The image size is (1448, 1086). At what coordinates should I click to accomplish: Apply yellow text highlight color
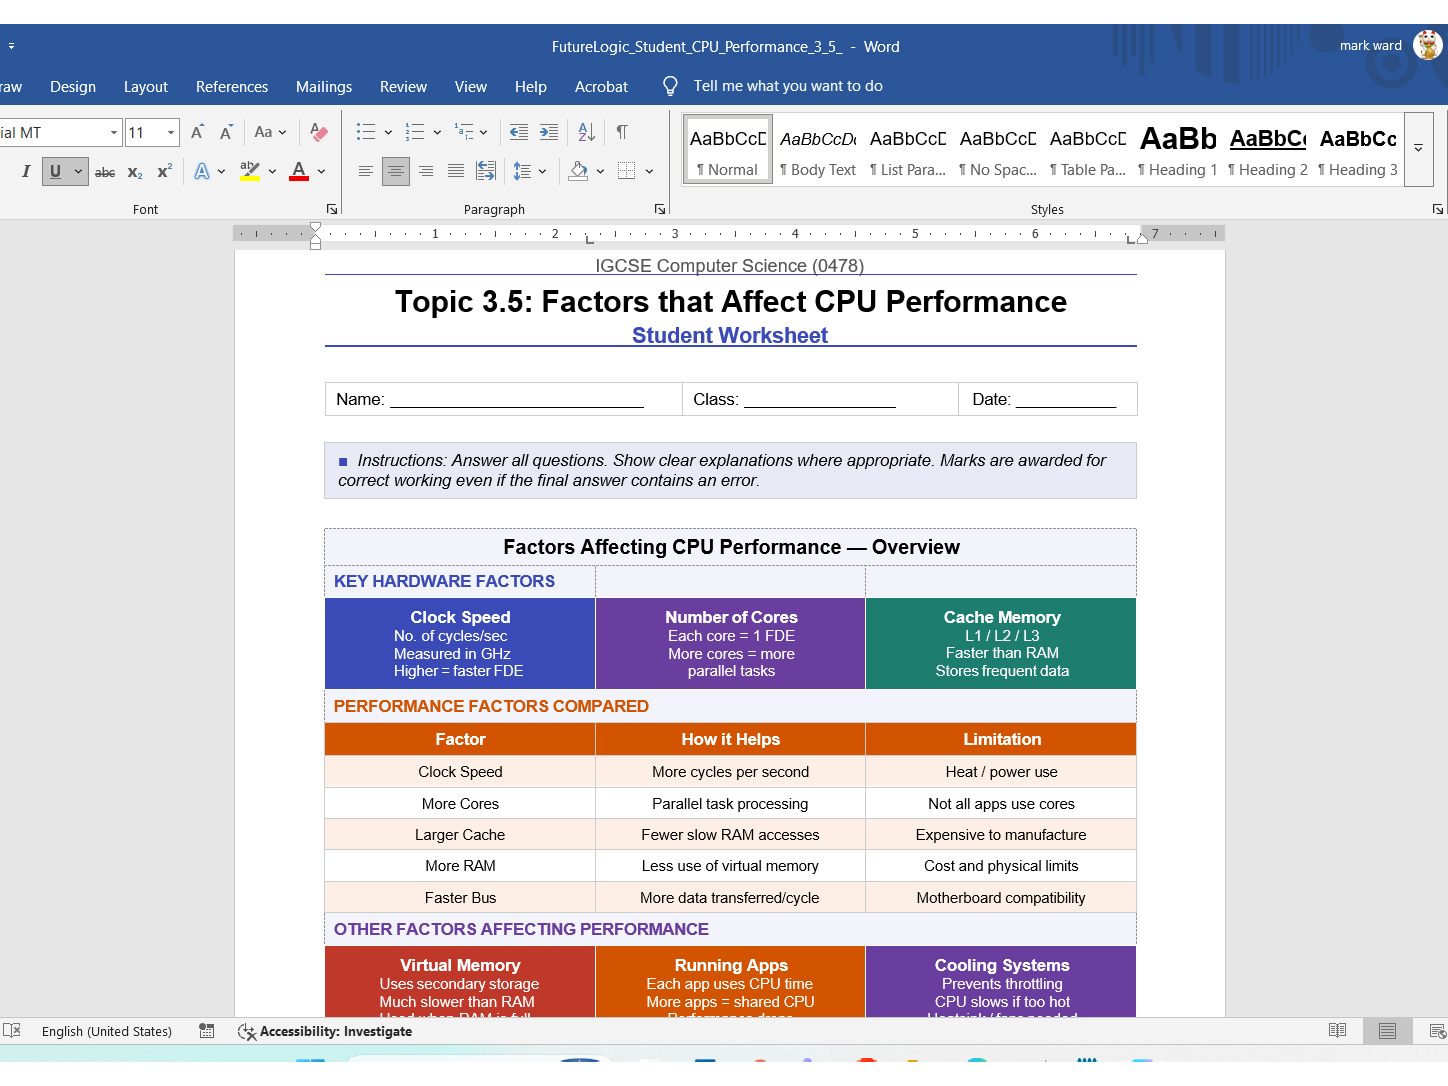point(250,171)
